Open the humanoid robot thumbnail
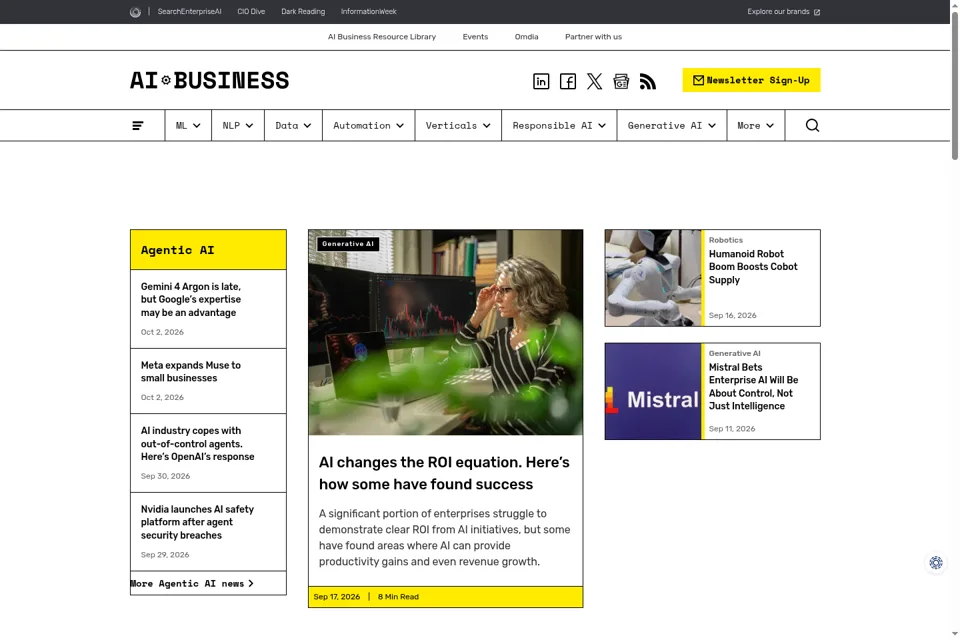Screen dimensions: 960x640 (653, 278)
